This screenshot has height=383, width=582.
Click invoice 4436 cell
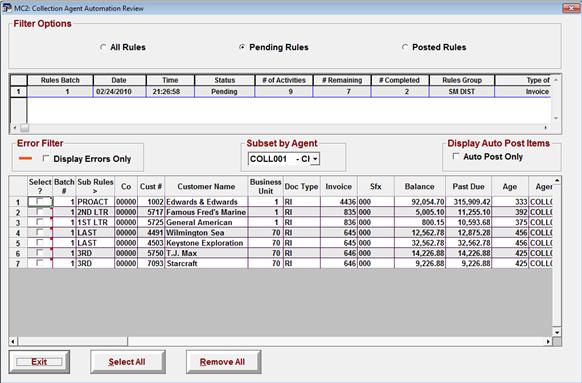coord(339,202)
